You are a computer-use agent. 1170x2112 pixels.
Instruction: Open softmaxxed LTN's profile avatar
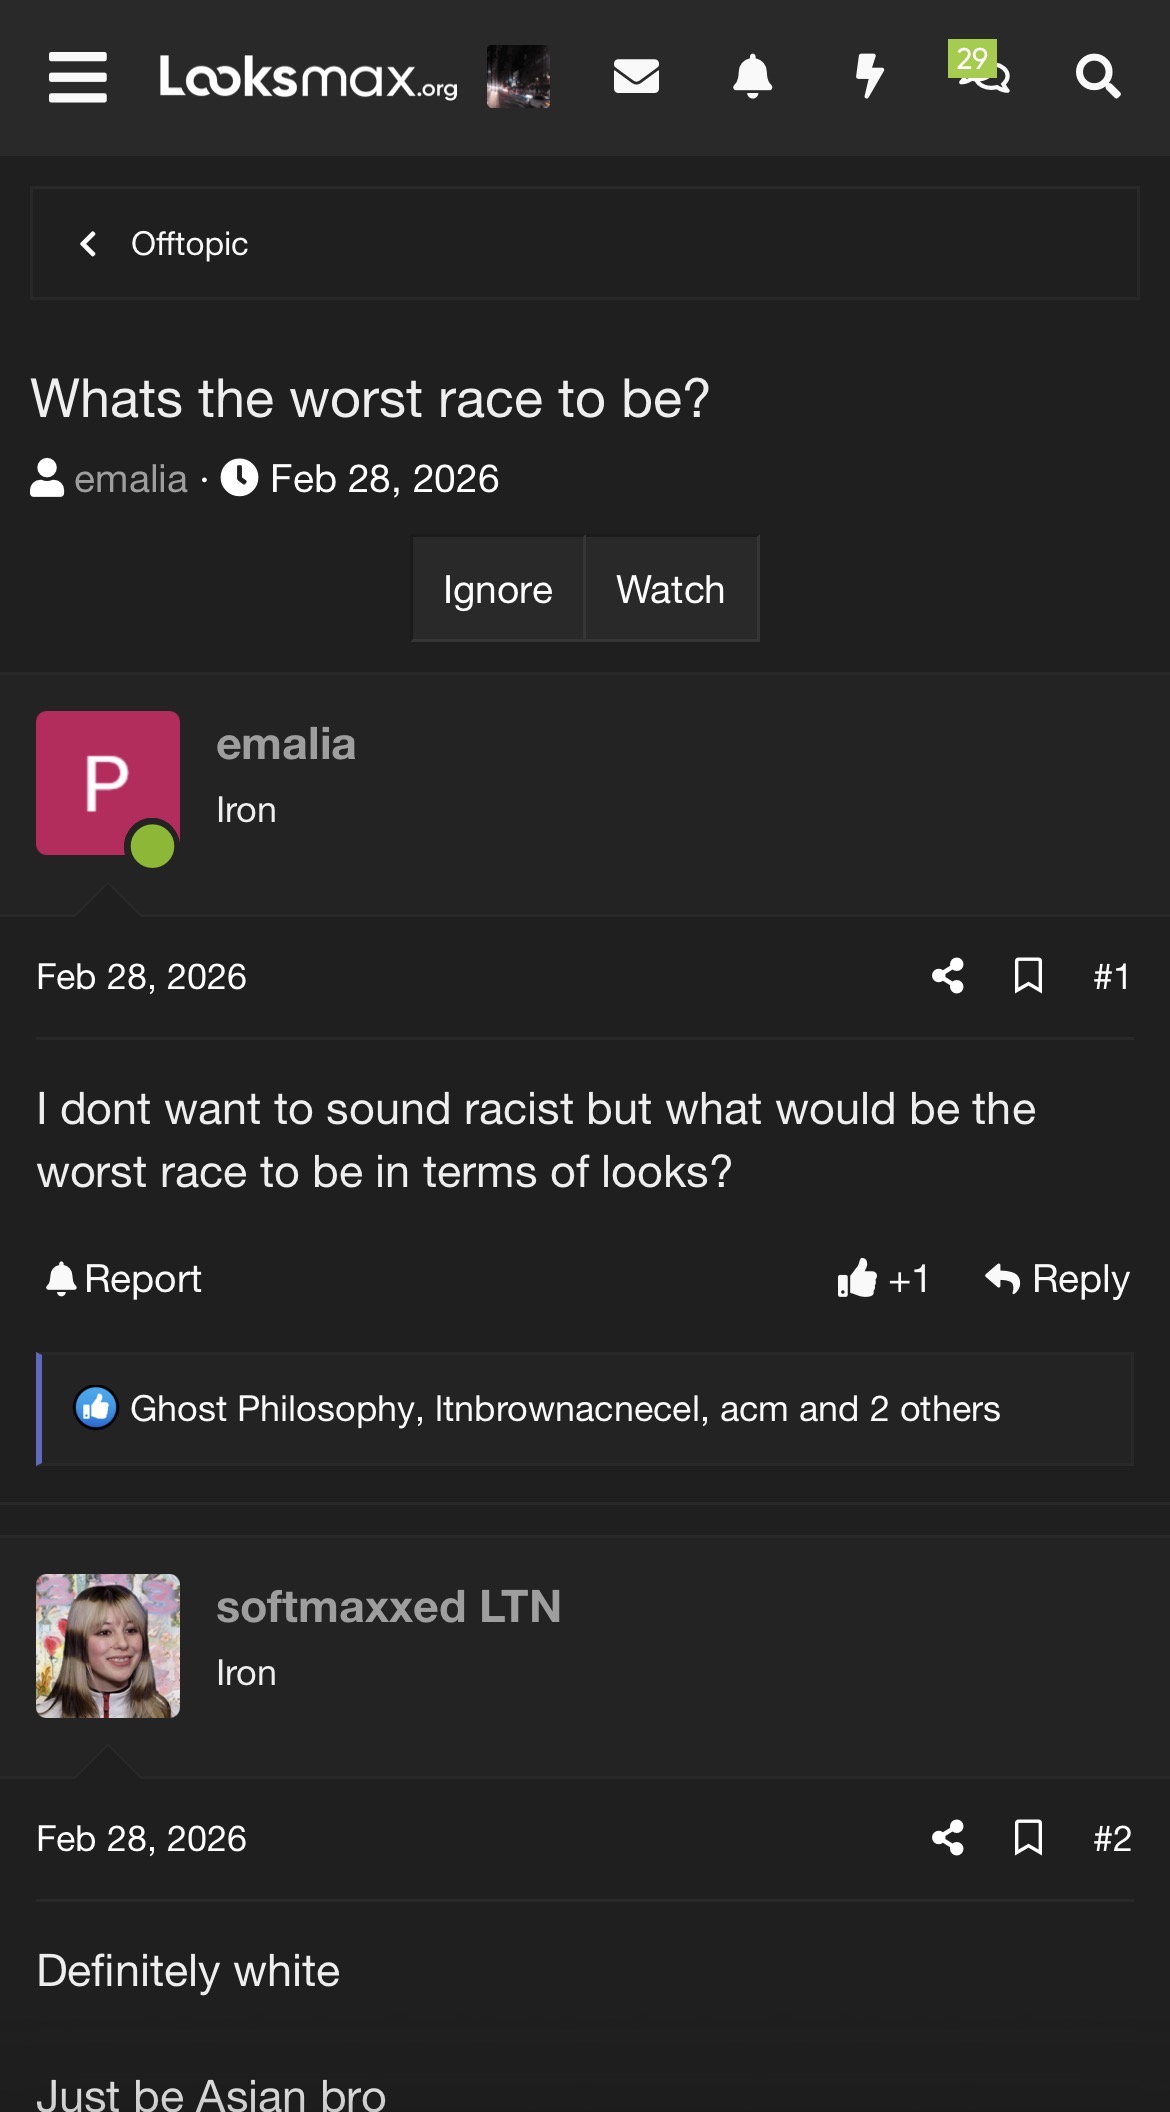tap(108, 1646)
